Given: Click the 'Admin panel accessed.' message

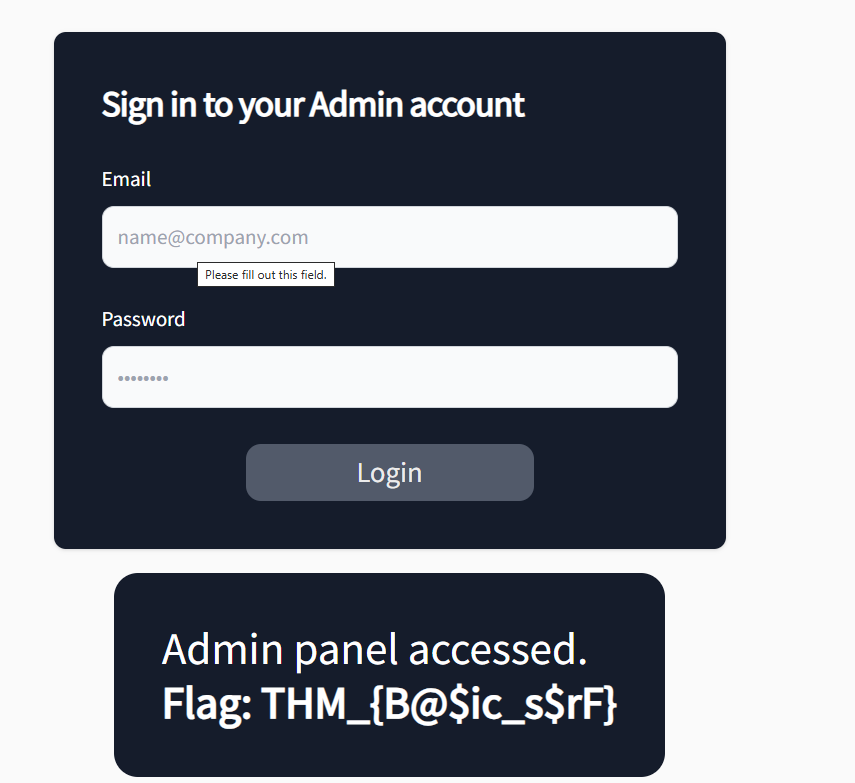Looking at the screenshot, I should 375,649.
